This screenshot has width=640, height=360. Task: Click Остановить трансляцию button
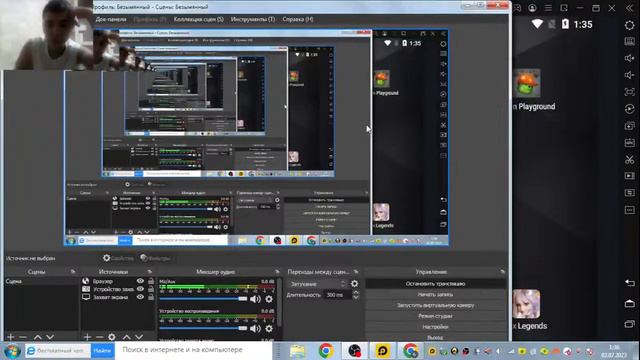pyautogui.click(x=435, y=284)
